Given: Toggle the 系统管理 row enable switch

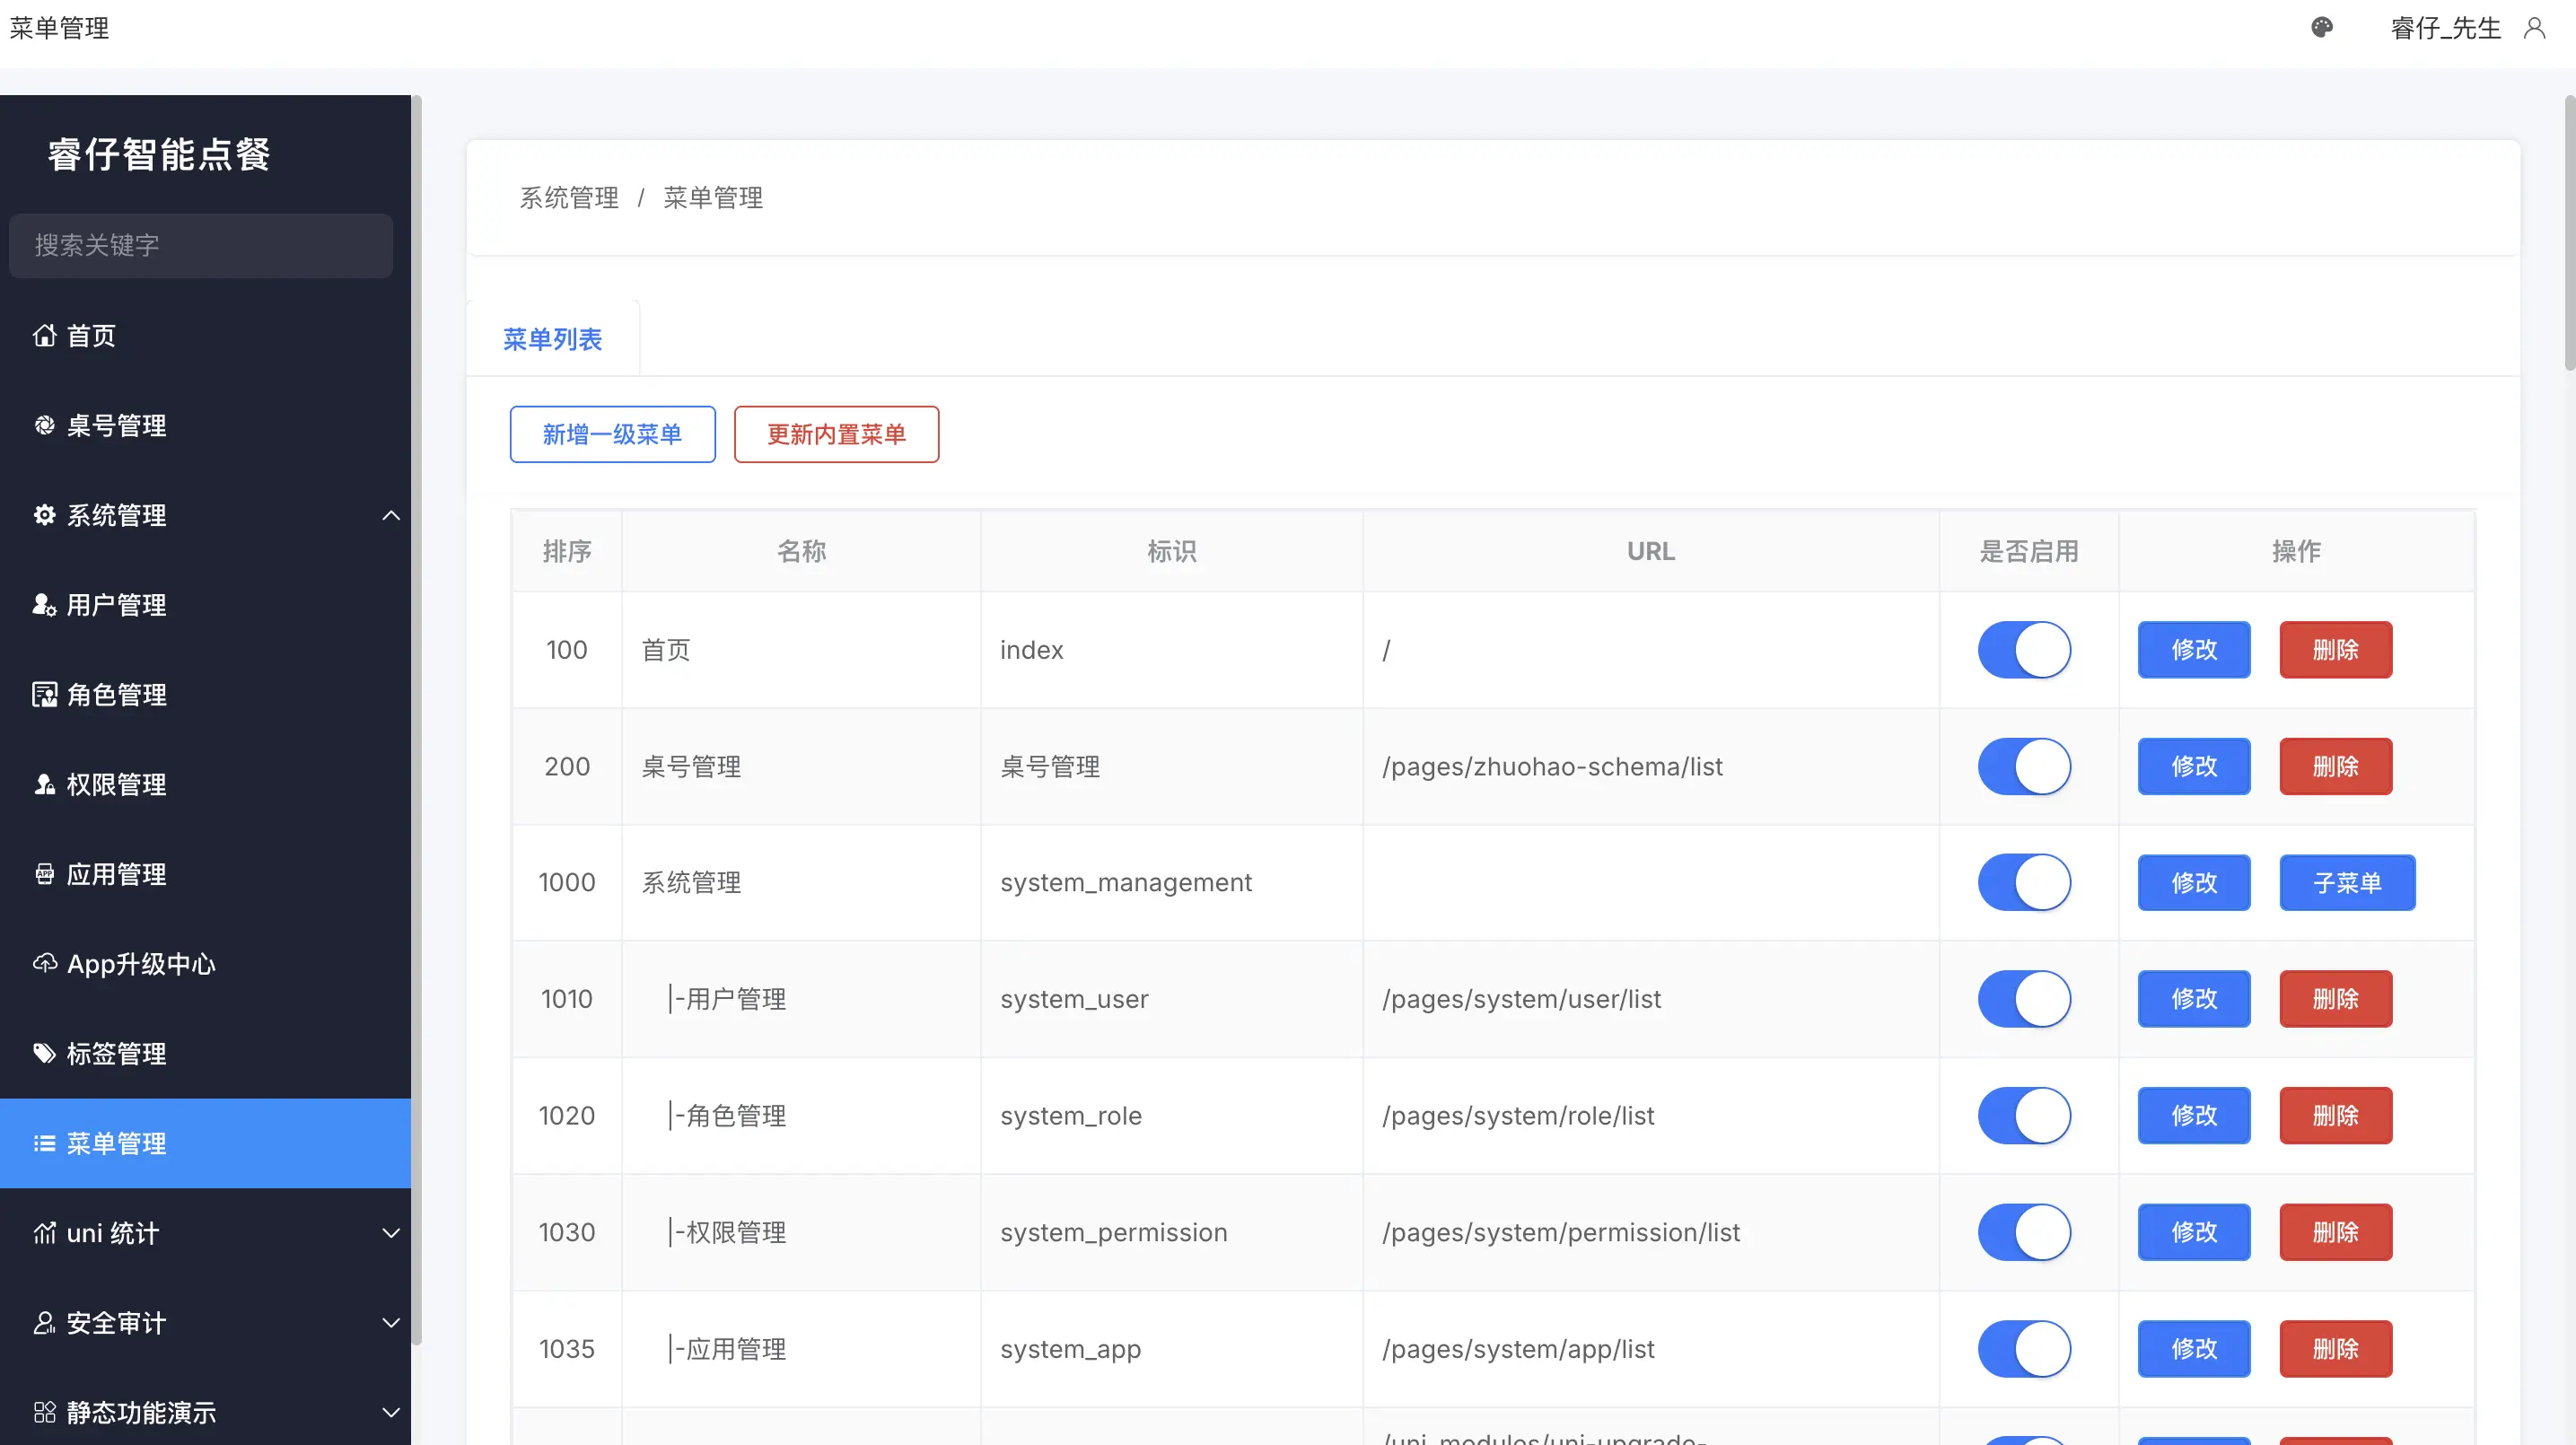Looking at the screenshot, I should 2024,882.
